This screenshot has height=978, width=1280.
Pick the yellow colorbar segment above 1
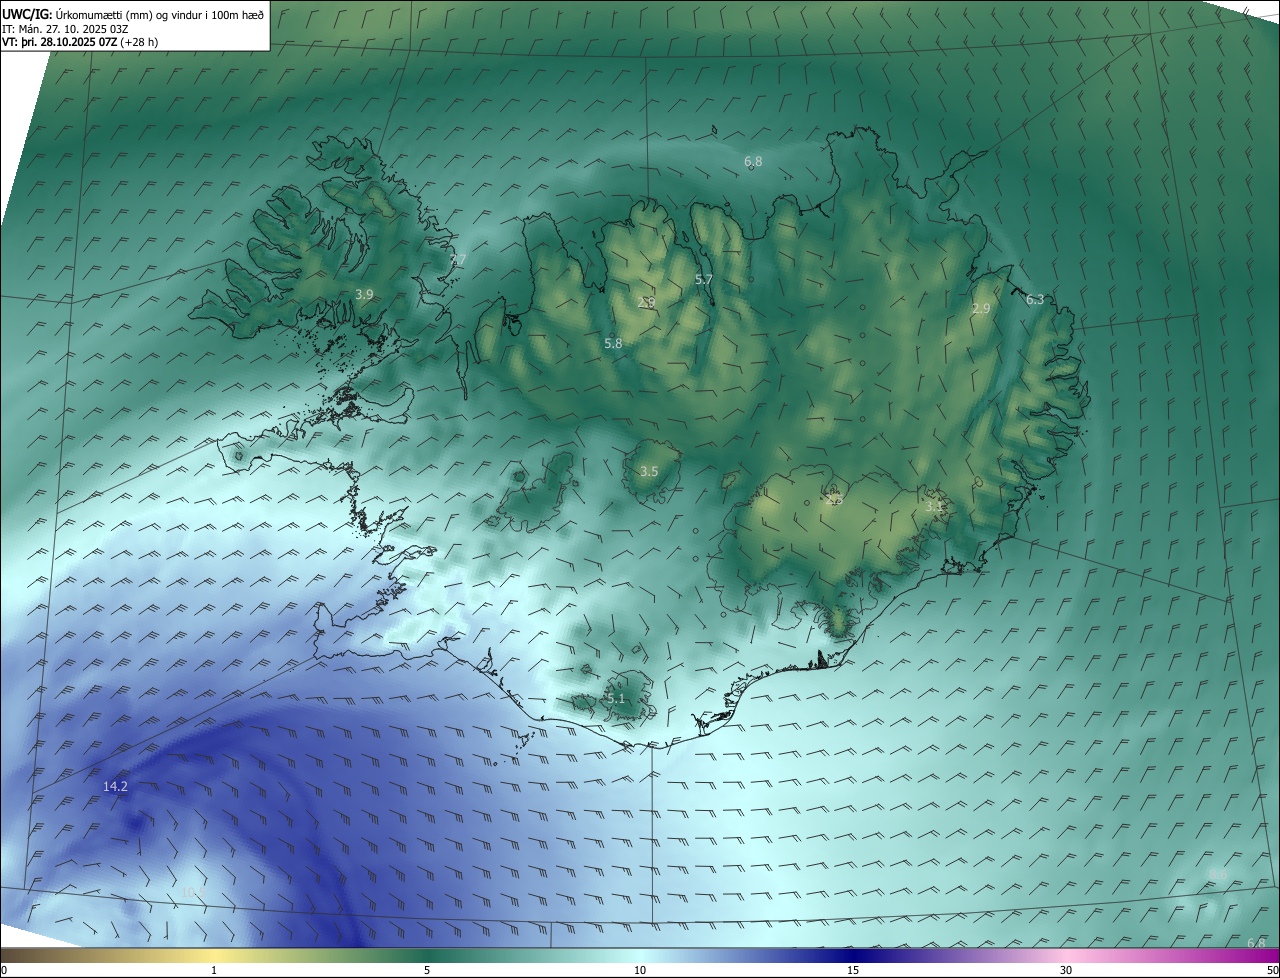point(214,955)
